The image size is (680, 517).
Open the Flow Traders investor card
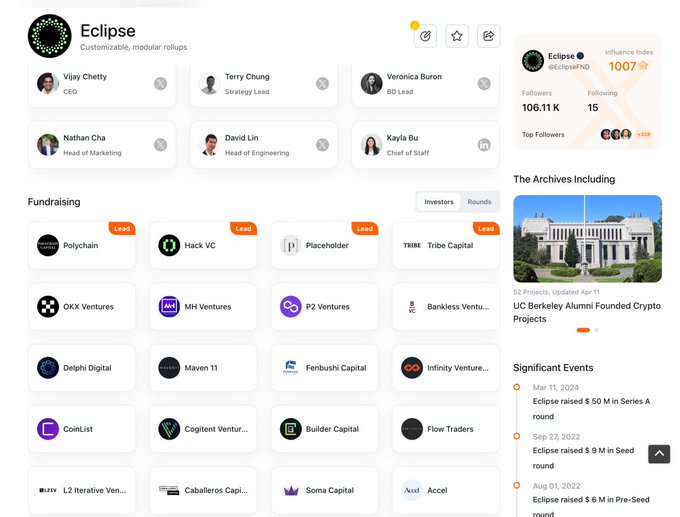tap(446, 429)
